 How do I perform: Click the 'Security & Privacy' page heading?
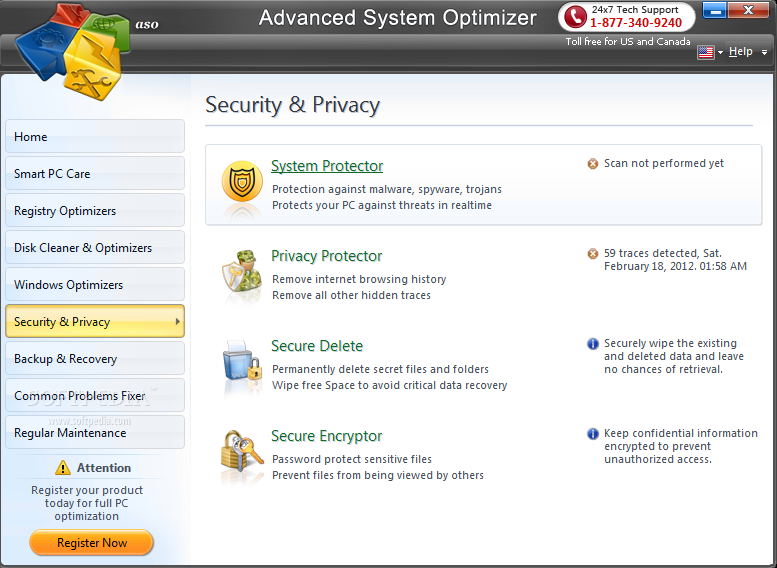pos(292,105)
